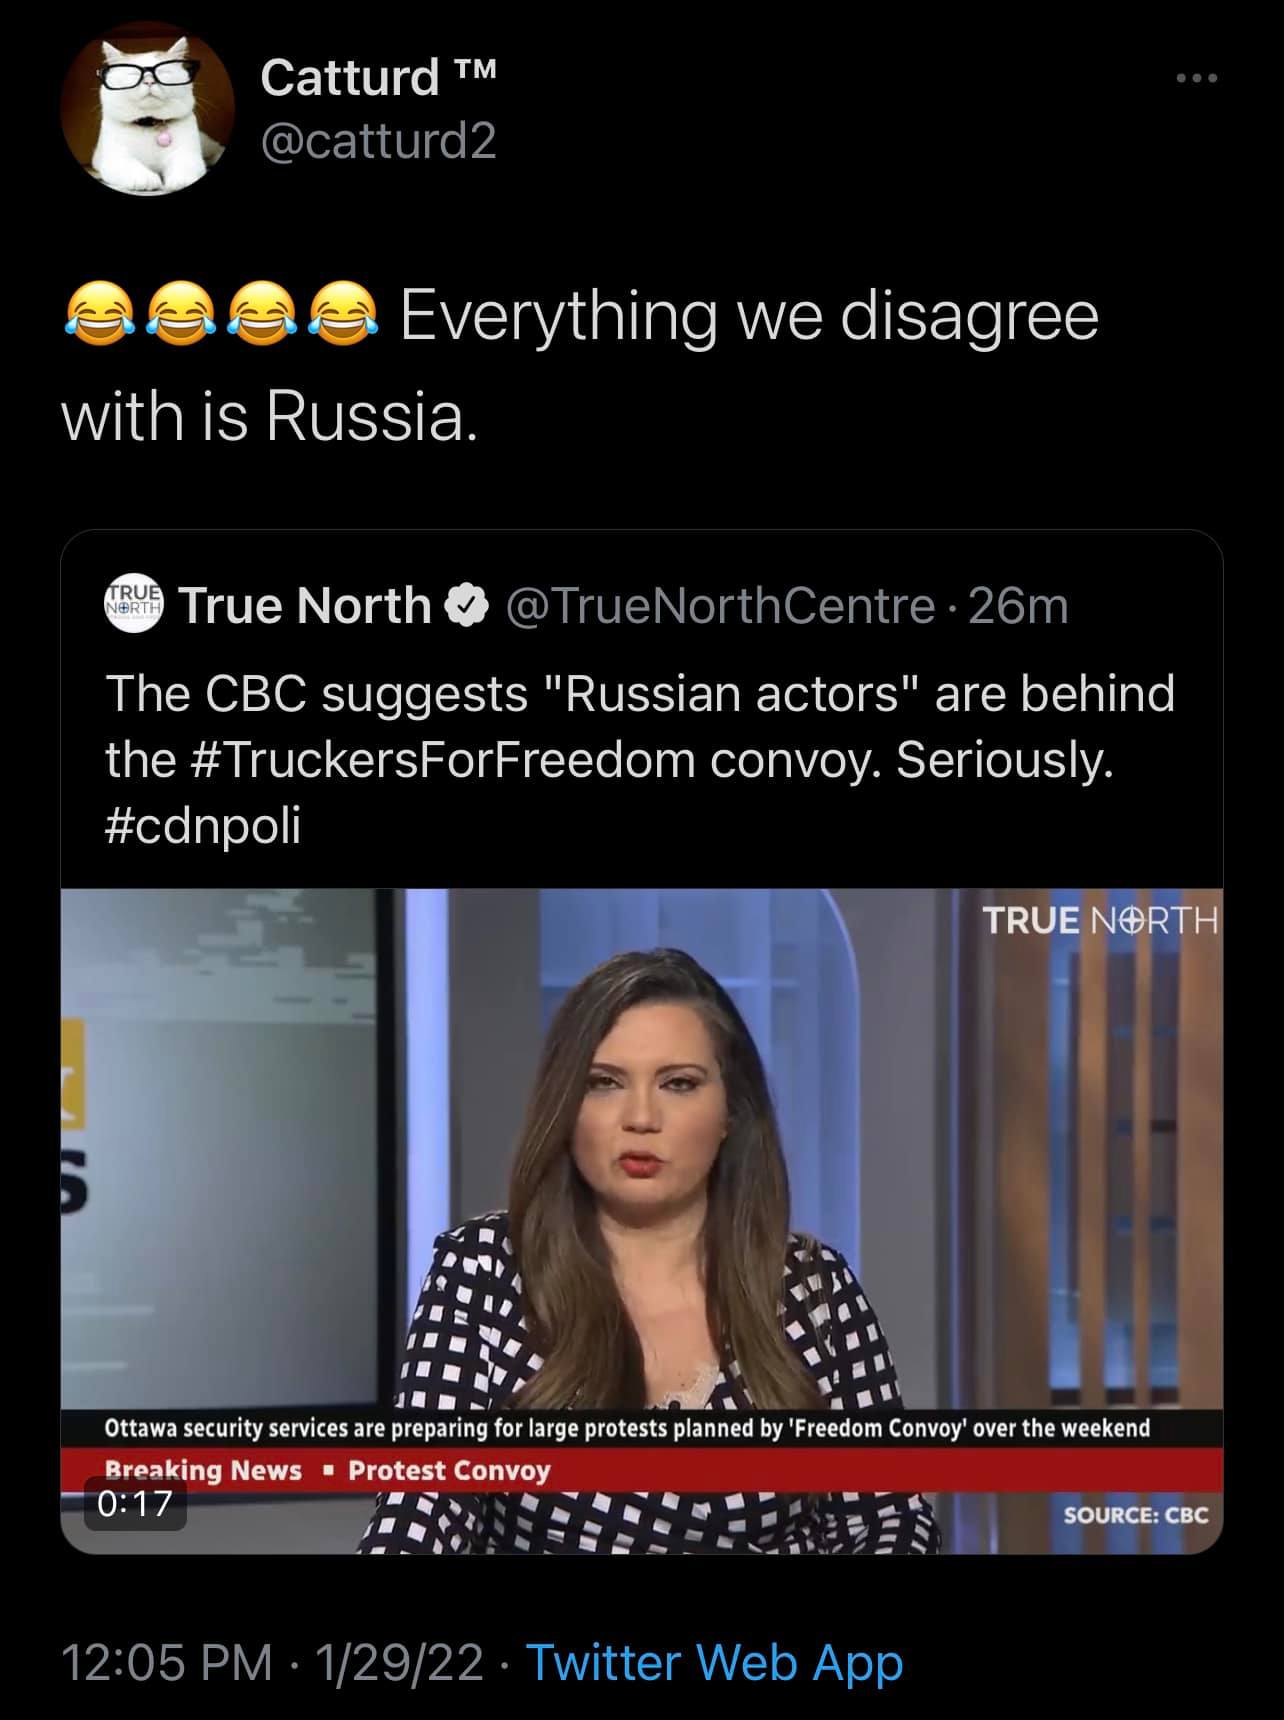The width and height of the screenshot is (1284, 1720).
Task: Open the #cdnpoli hashtag
Action: pyautogui.click(x=203, y=826)
